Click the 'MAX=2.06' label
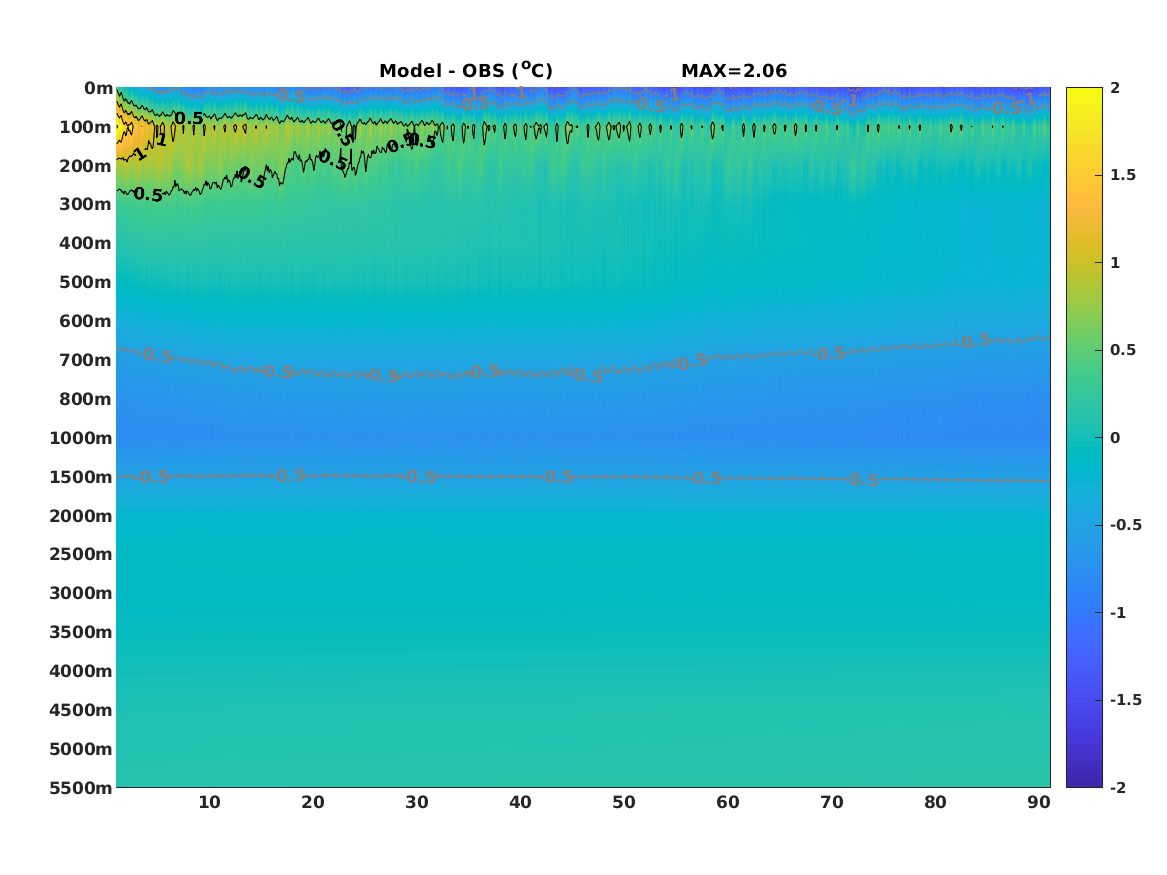The image size is (1167, 875). pyautogui.click(x=734, y=71)
